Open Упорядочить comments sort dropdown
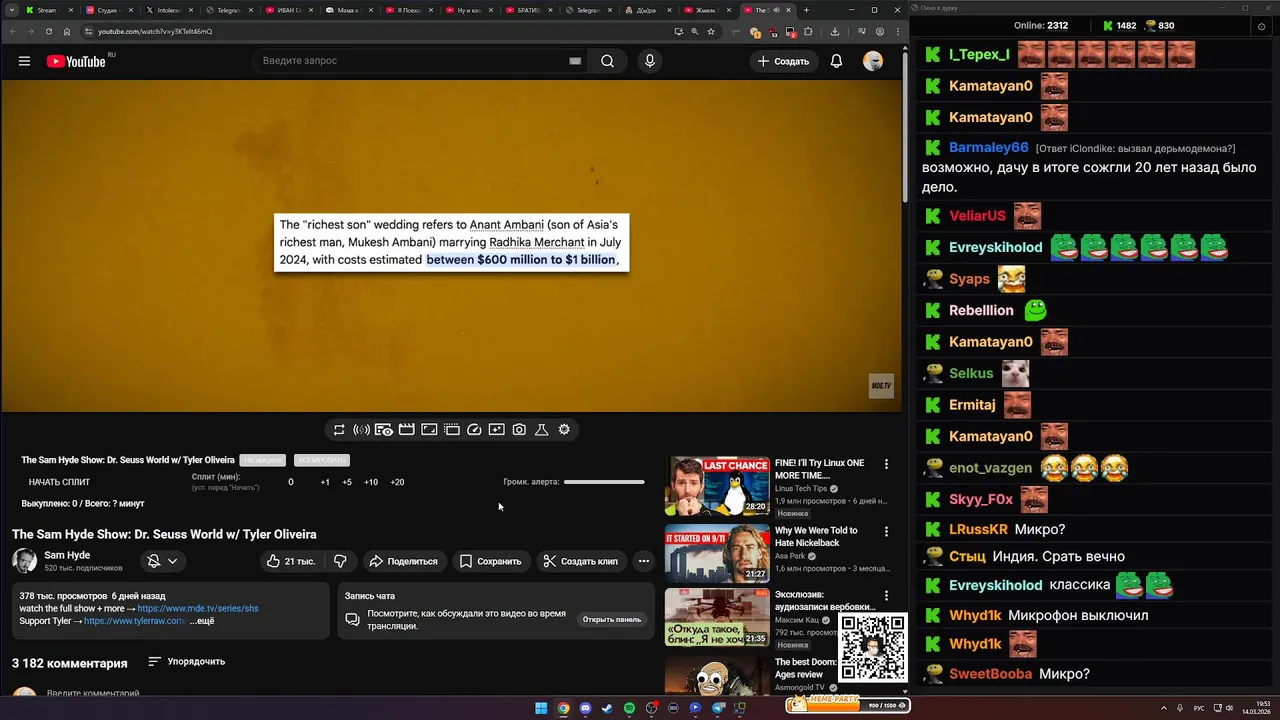The width and height of the screenshot is (1280, 720). [186, 661]
